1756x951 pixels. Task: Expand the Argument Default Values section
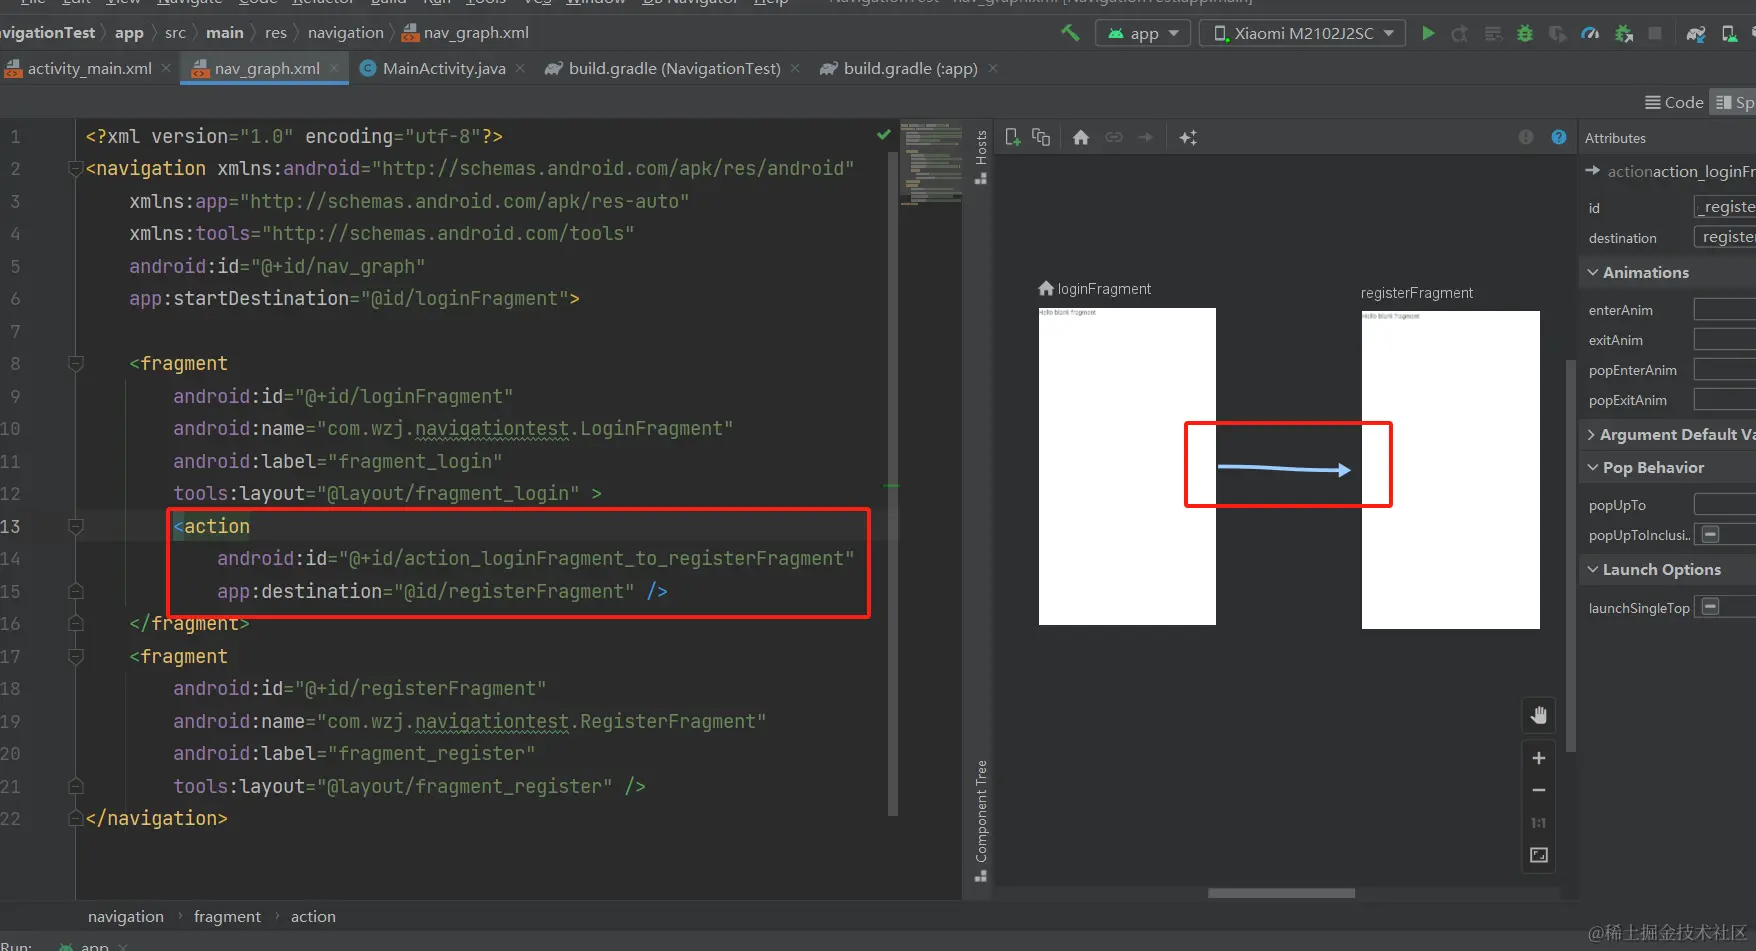(x=1591, y=434)
